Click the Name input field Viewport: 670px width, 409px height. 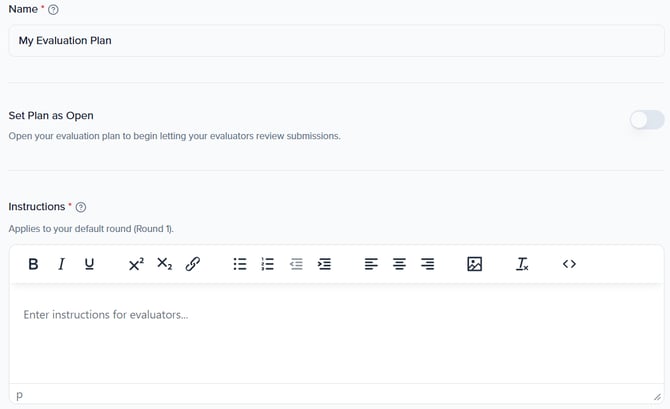[336, 41]
